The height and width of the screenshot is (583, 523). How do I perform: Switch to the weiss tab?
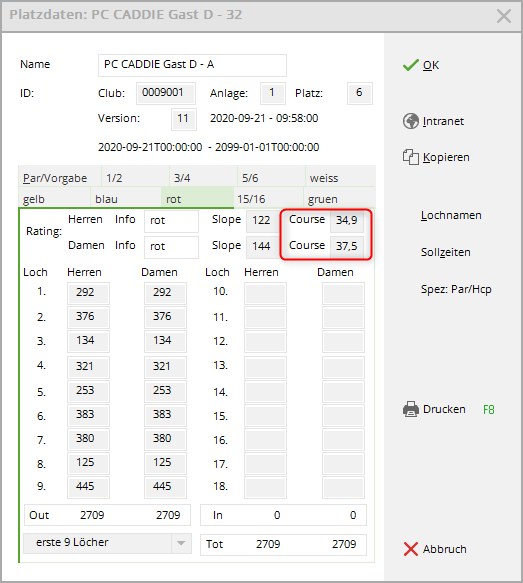click(340, 178)
